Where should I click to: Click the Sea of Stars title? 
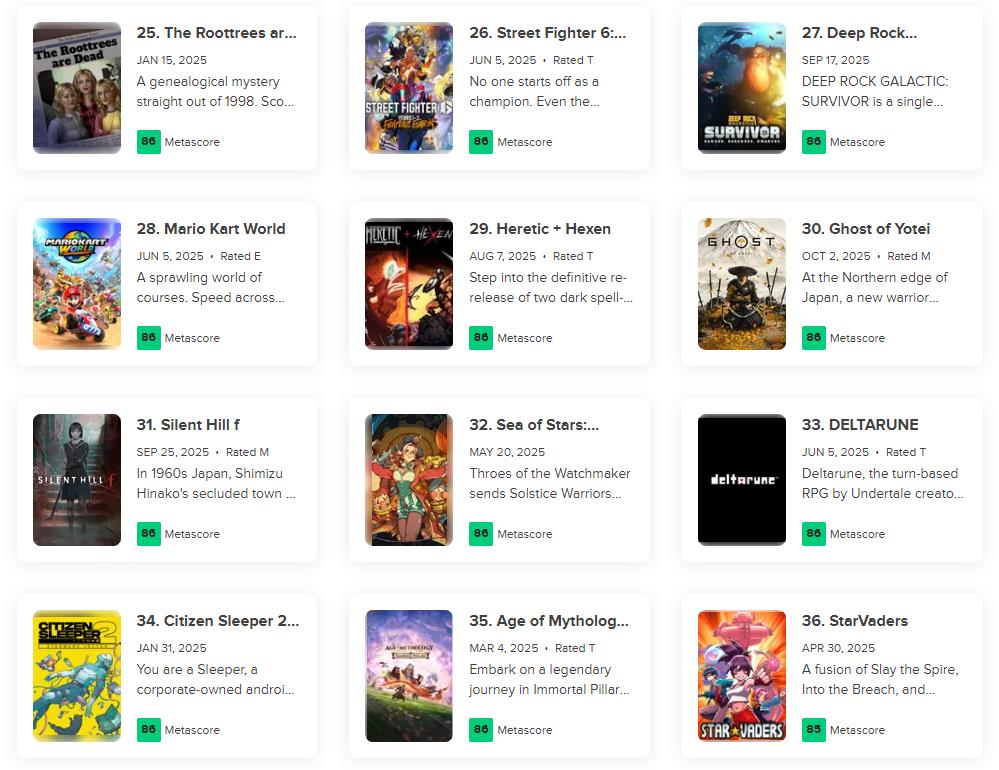coord(534,425)
